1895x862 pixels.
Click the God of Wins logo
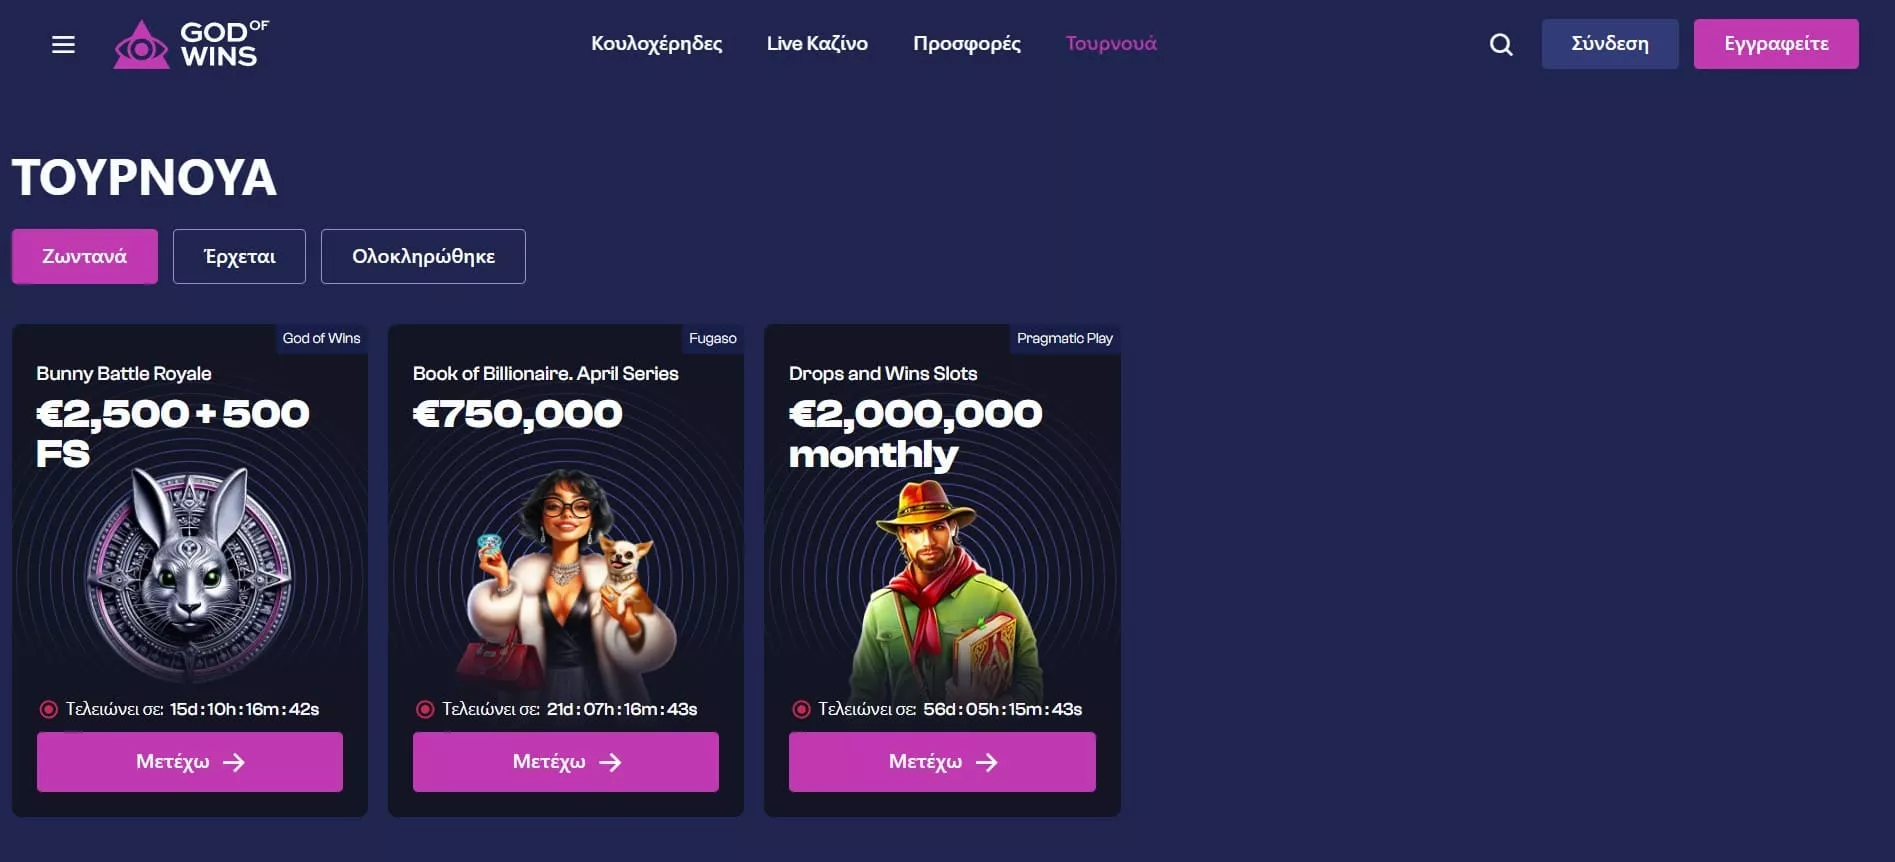[x=191, y=44]
